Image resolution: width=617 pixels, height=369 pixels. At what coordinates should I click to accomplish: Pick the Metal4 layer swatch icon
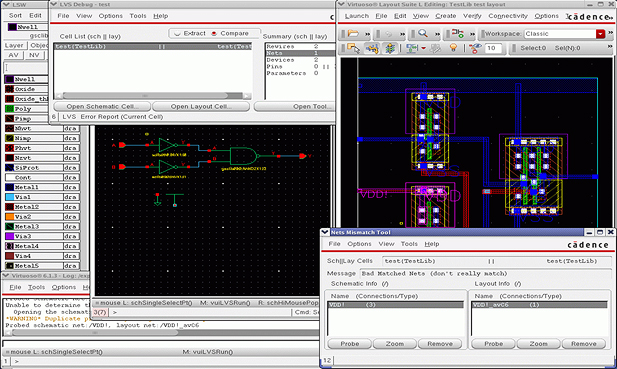coord(9,246)
